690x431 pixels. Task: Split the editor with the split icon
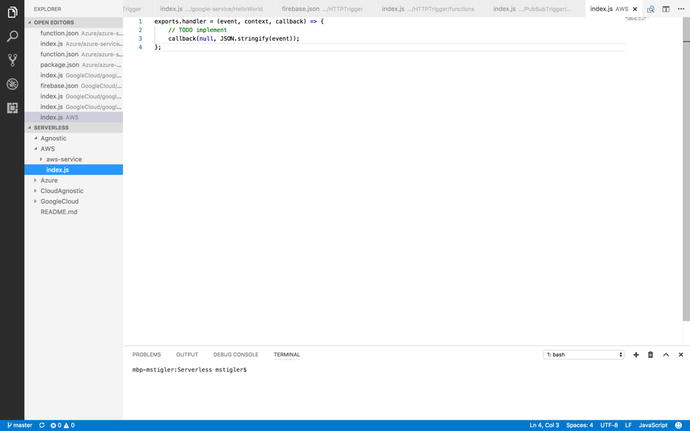pos(666,9)
